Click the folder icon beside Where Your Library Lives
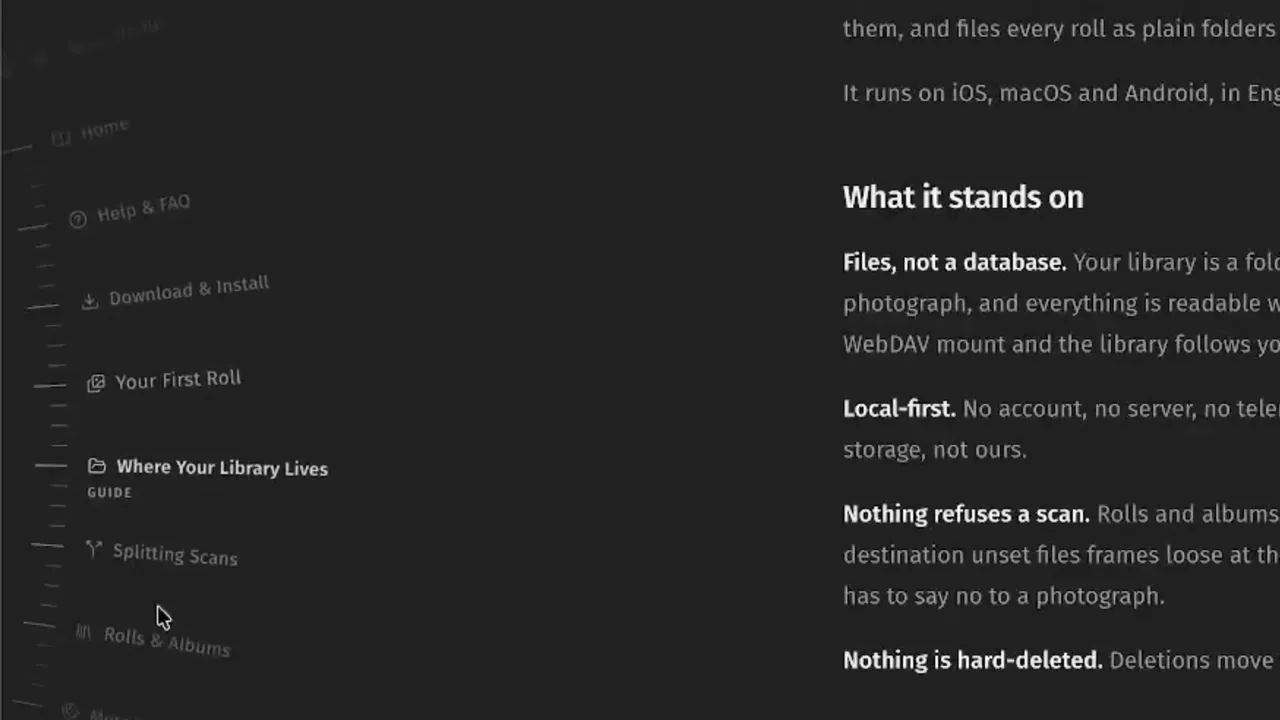Image resolution: width=1280 pixels, height=720 pixels. [97, 466]
